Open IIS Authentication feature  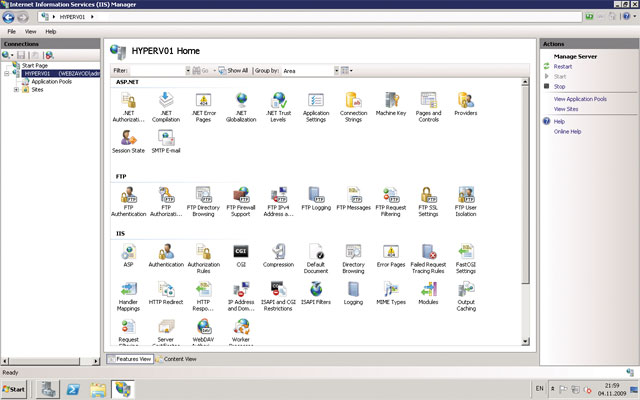coord(166,255)
